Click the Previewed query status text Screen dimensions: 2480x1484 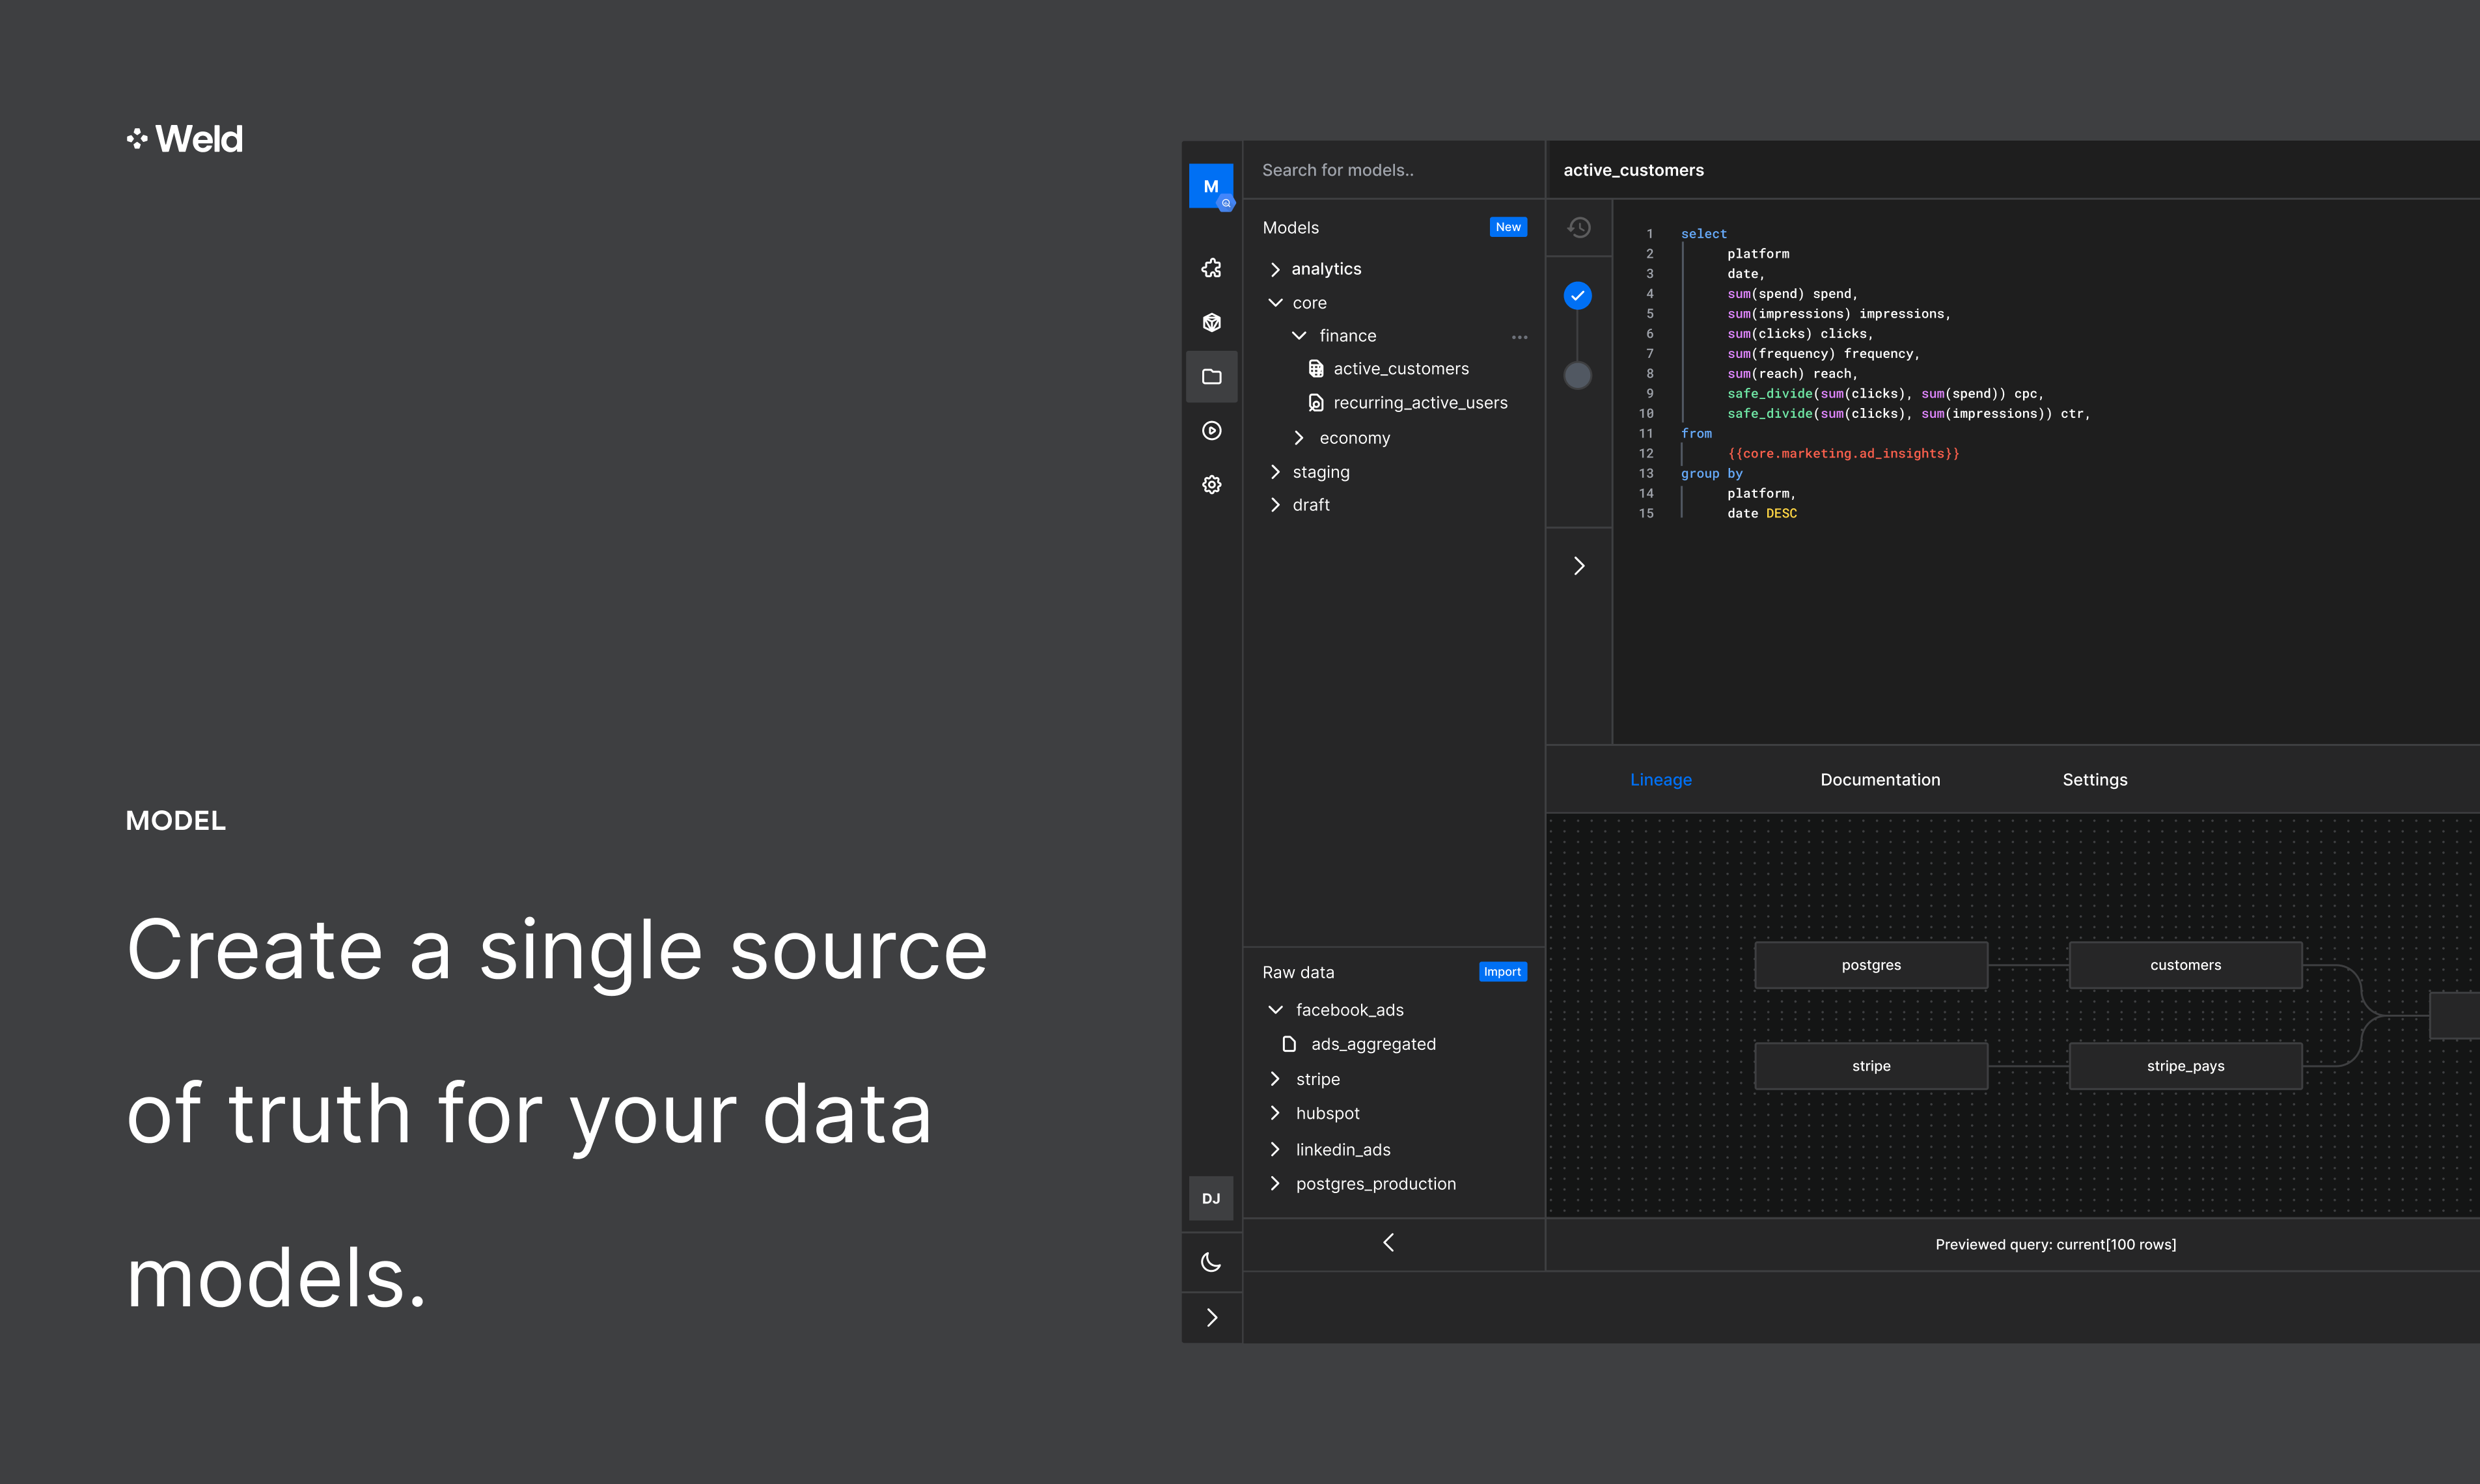tap(2055, 1245)
